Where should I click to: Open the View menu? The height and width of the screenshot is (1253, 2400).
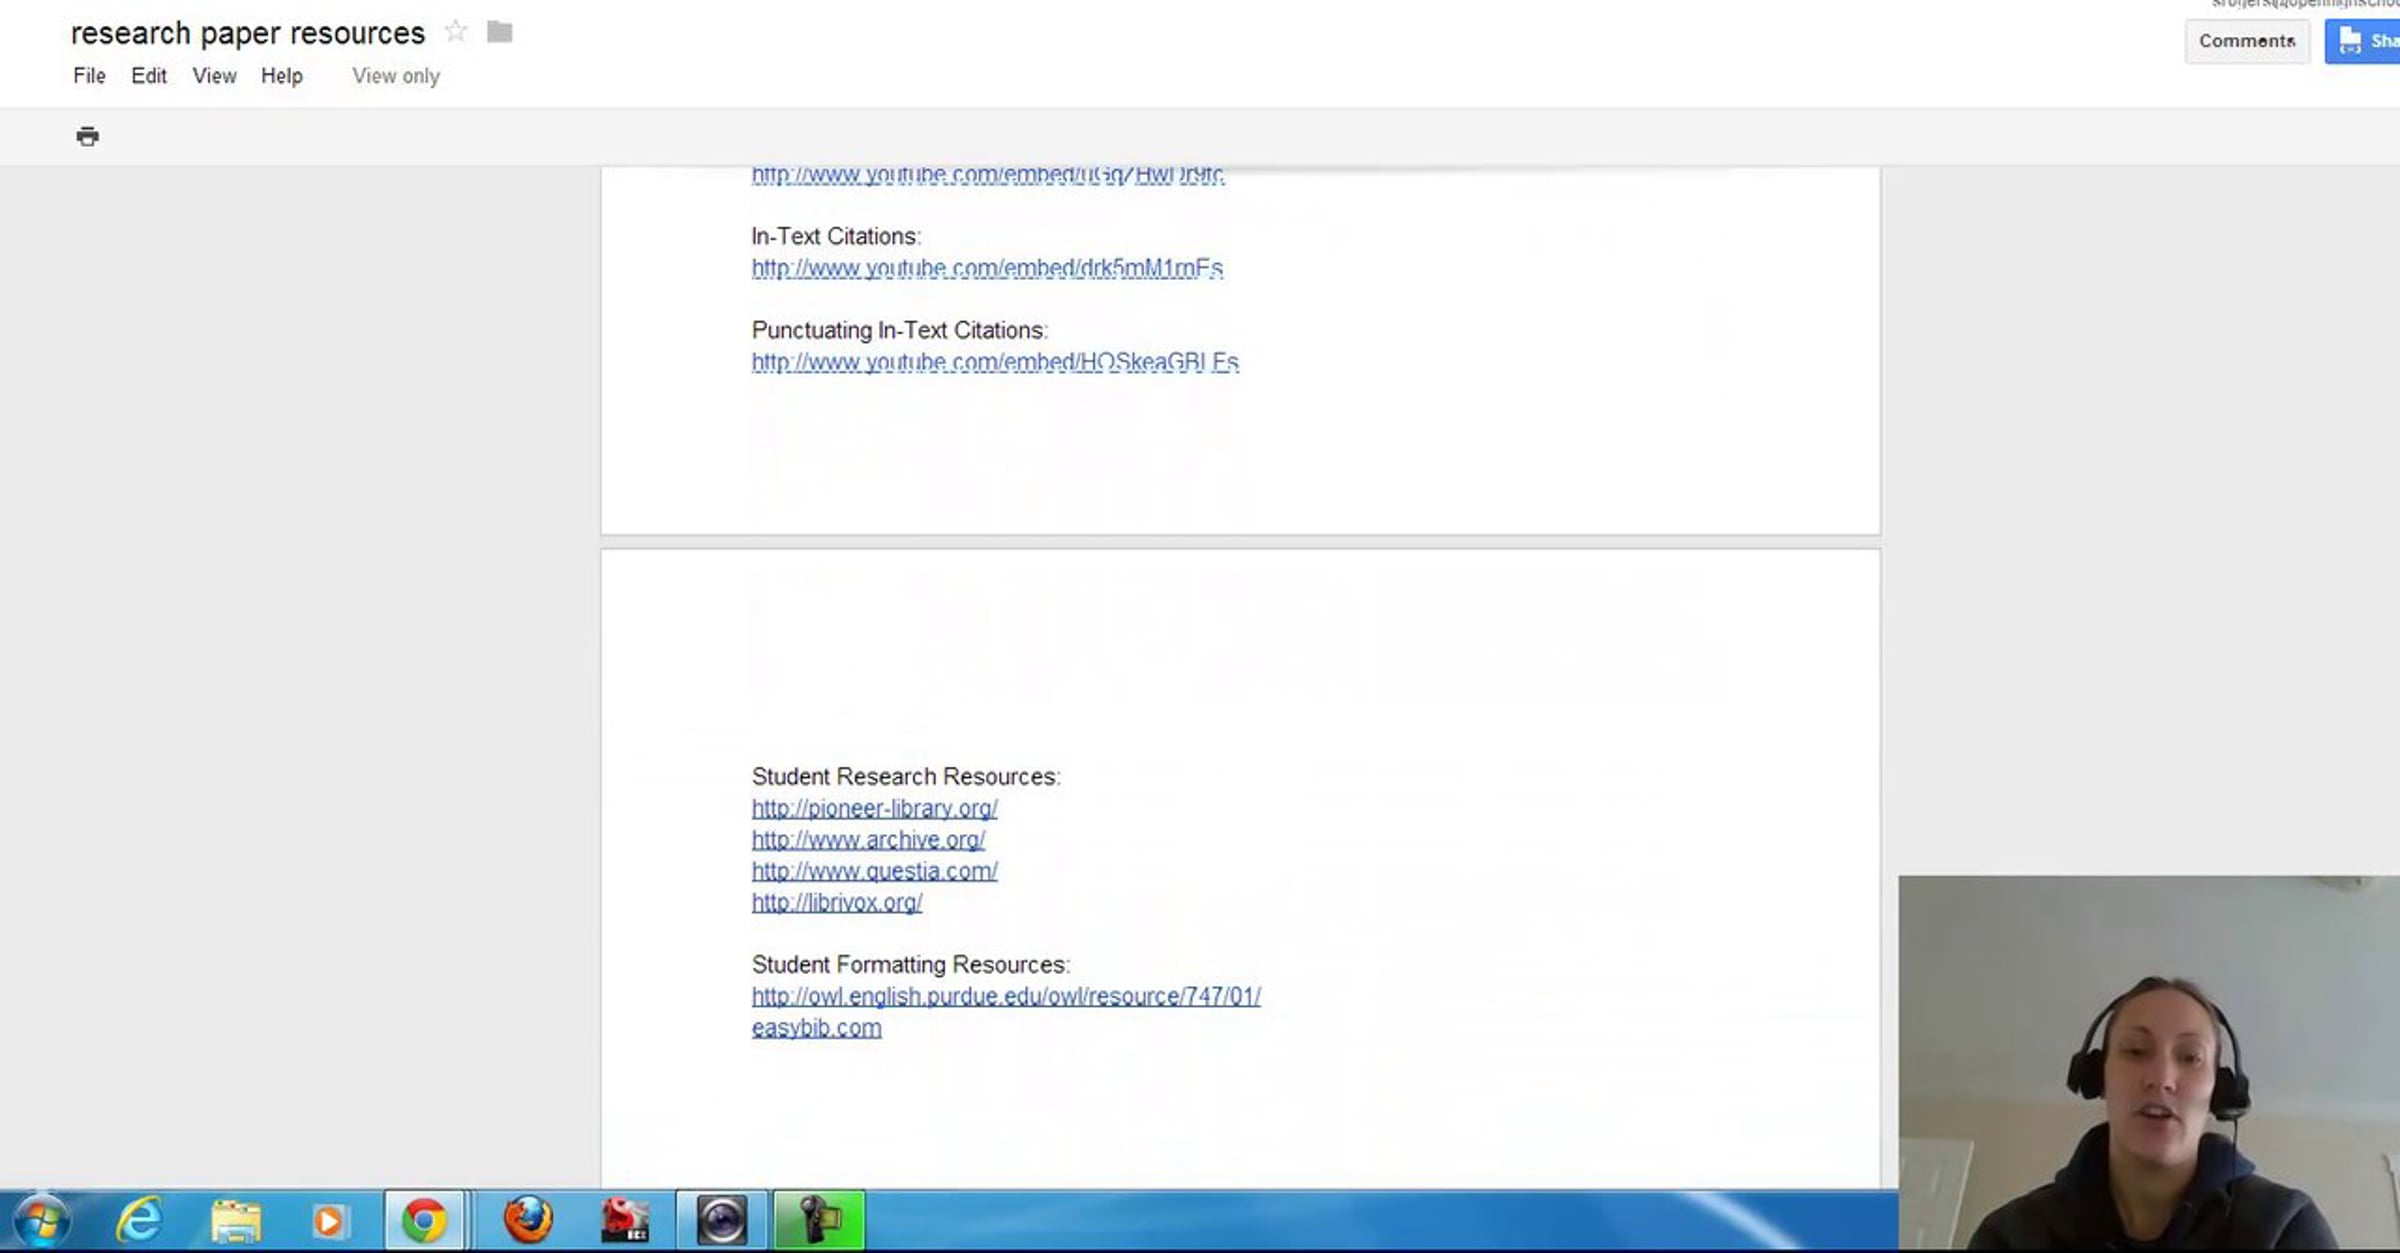[x=214, y=76]
